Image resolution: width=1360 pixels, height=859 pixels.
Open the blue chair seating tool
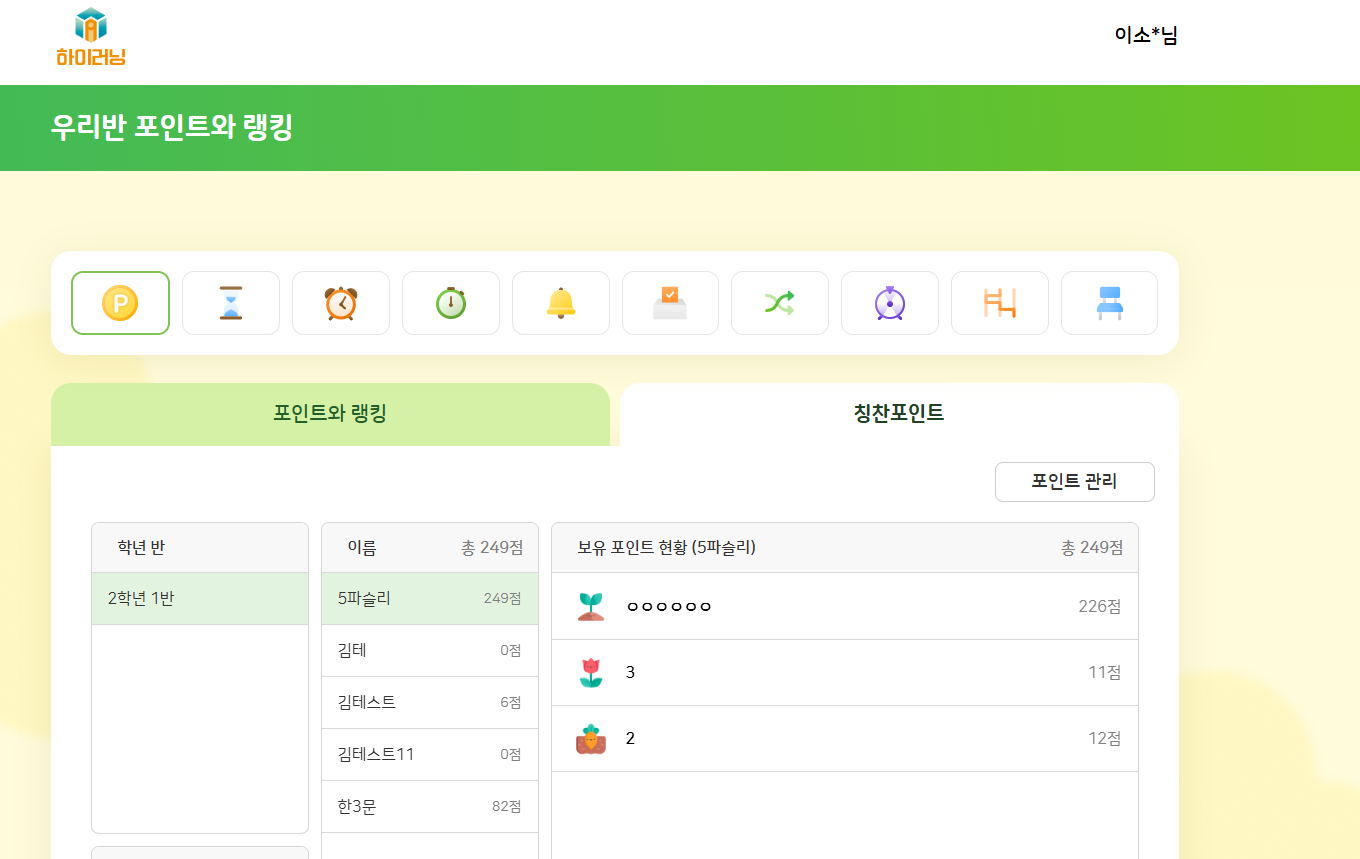coord(1109,303)
